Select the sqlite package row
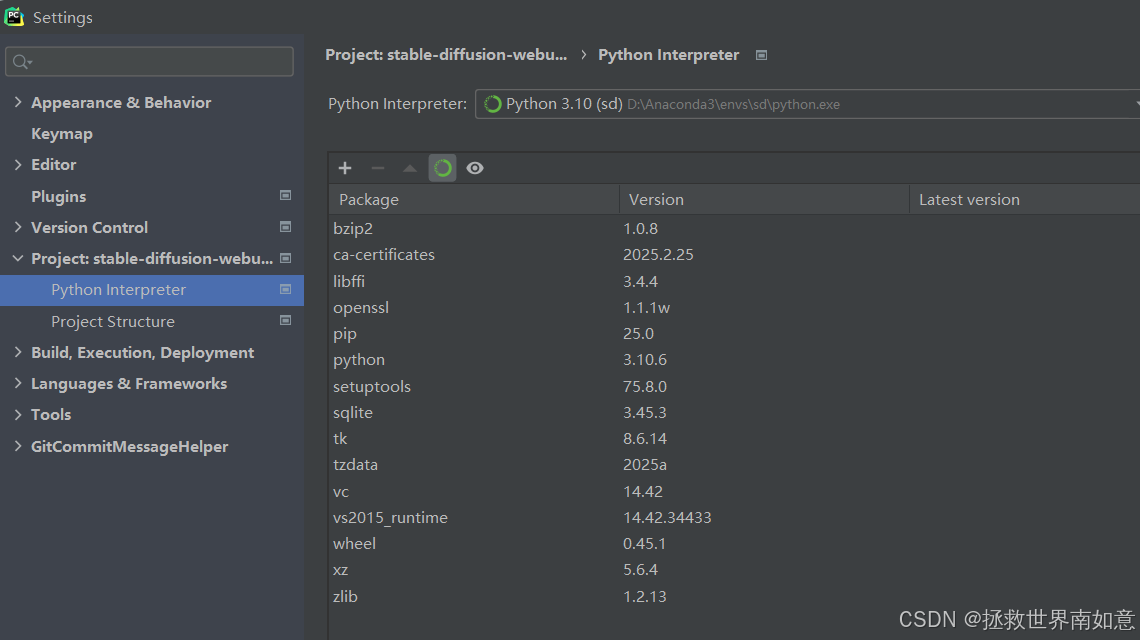The height and width of the screenshot is (640, 1140). pyautogui.click(x=734, y=412)
